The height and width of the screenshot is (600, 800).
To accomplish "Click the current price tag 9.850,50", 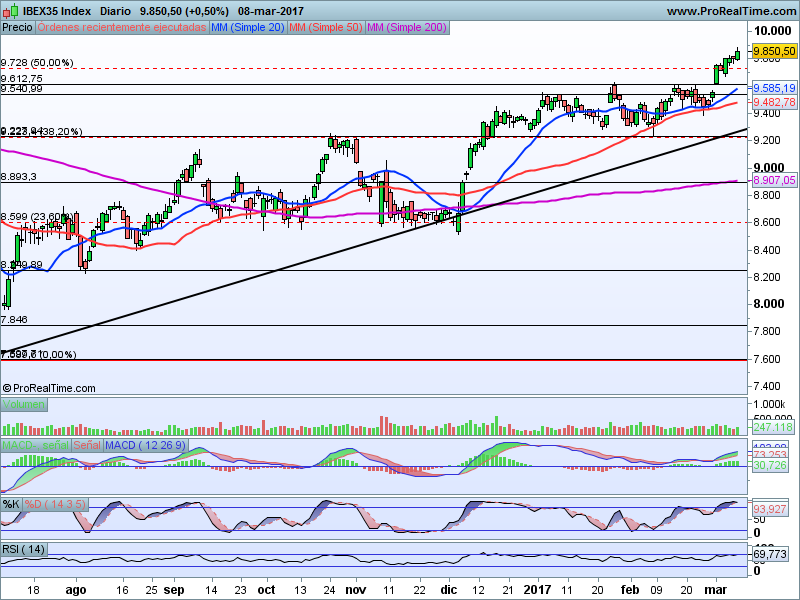I will click(x=774, y=51).
